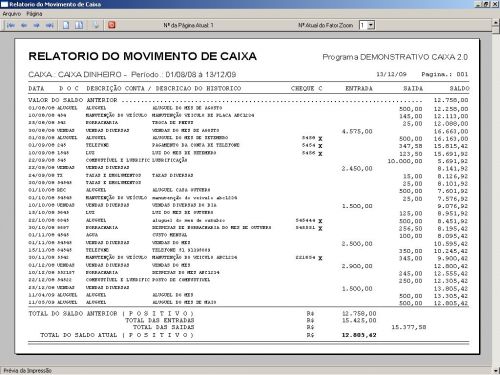Image resolution: width=500 pixels, height=375 pixels.
Task: Open the Fator Zoom dropdown arrow
Action: (x=371, y=25)
